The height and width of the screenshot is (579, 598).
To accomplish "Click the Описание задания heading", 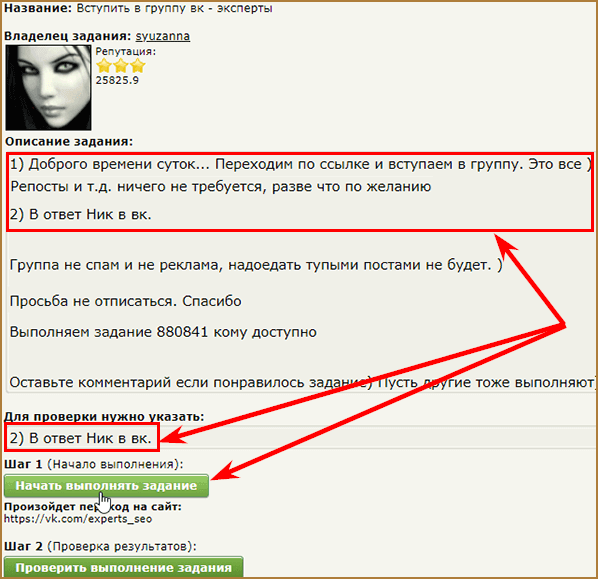I will point(69,142).
